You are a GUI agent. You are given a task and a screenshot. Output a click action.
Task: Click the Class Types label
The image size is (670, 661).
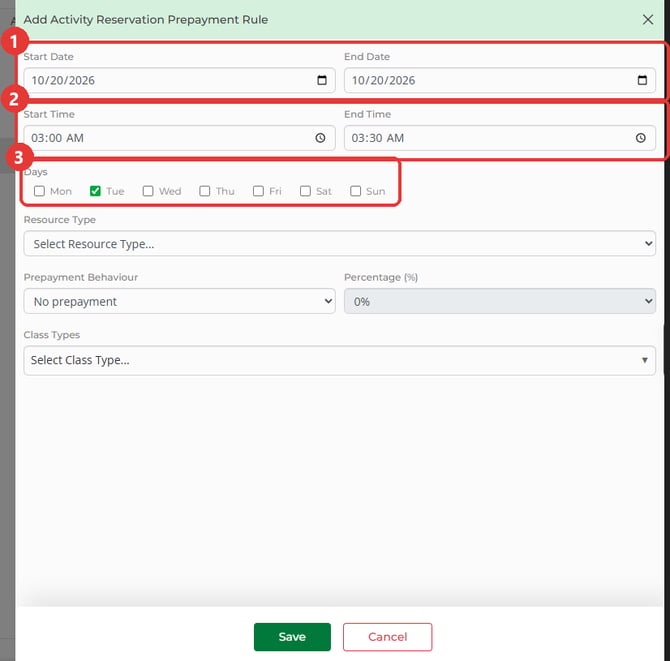click(52, 335)
